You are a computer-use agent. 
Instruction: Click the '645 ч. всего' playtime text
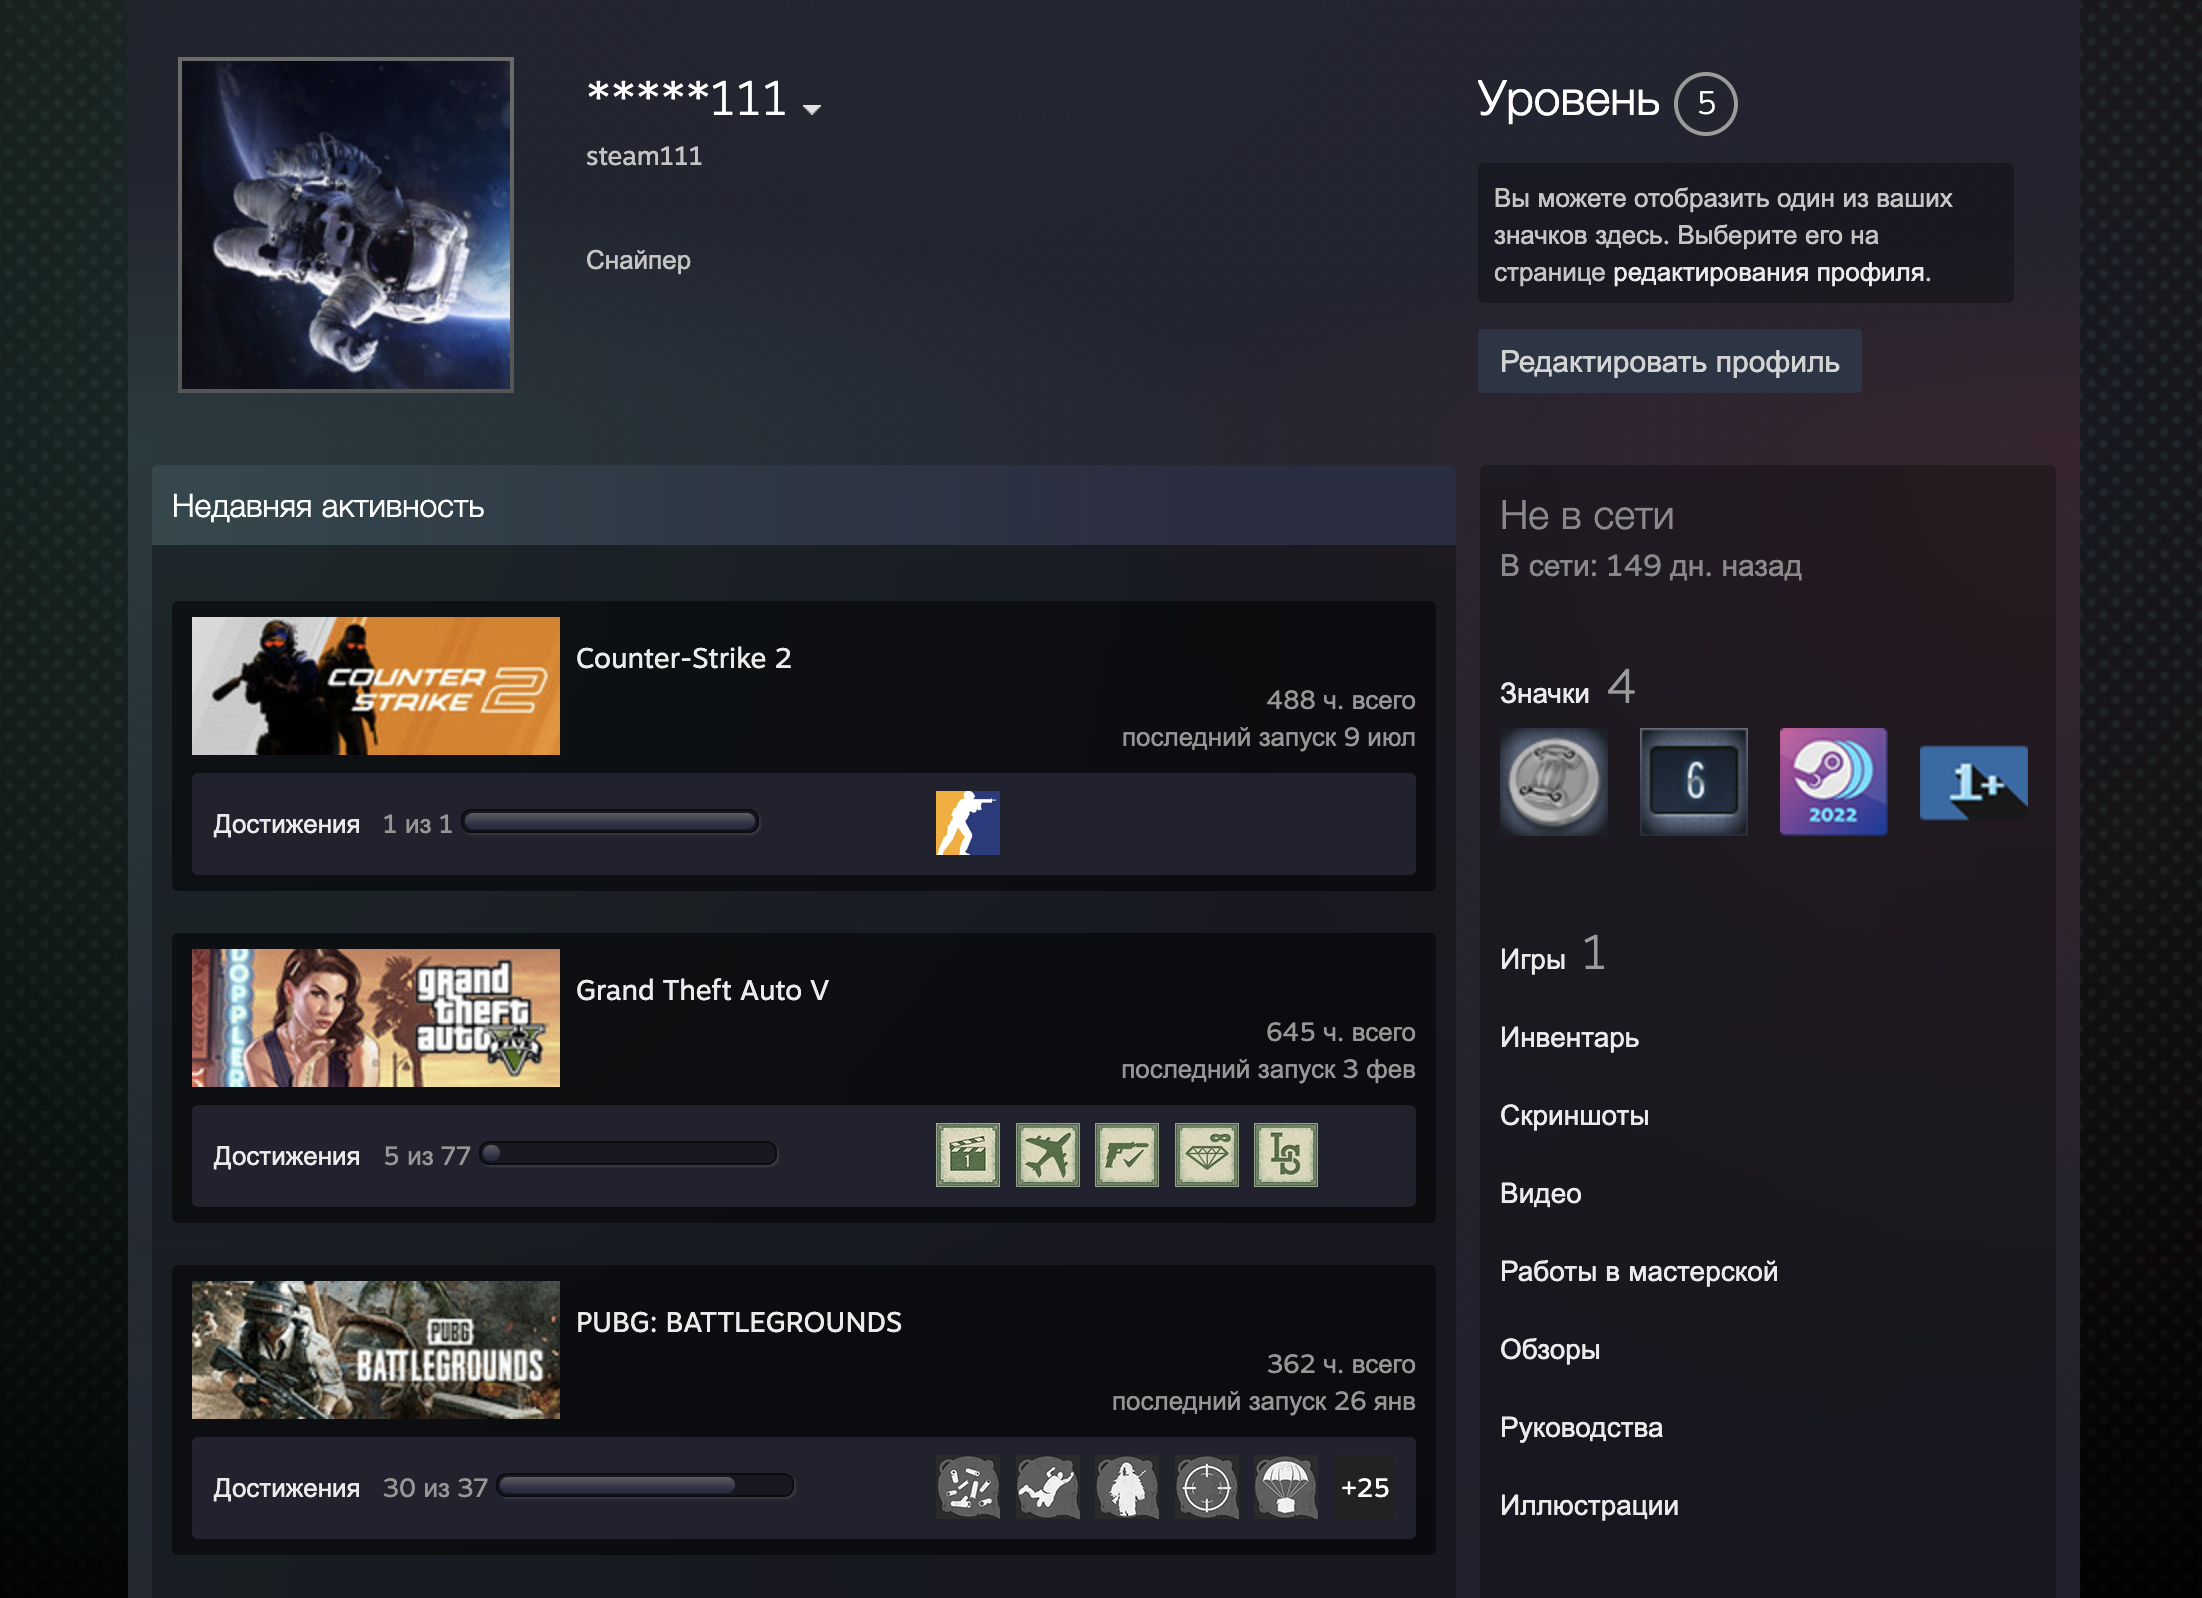pyautogui.click(x=1341, y=1032)
